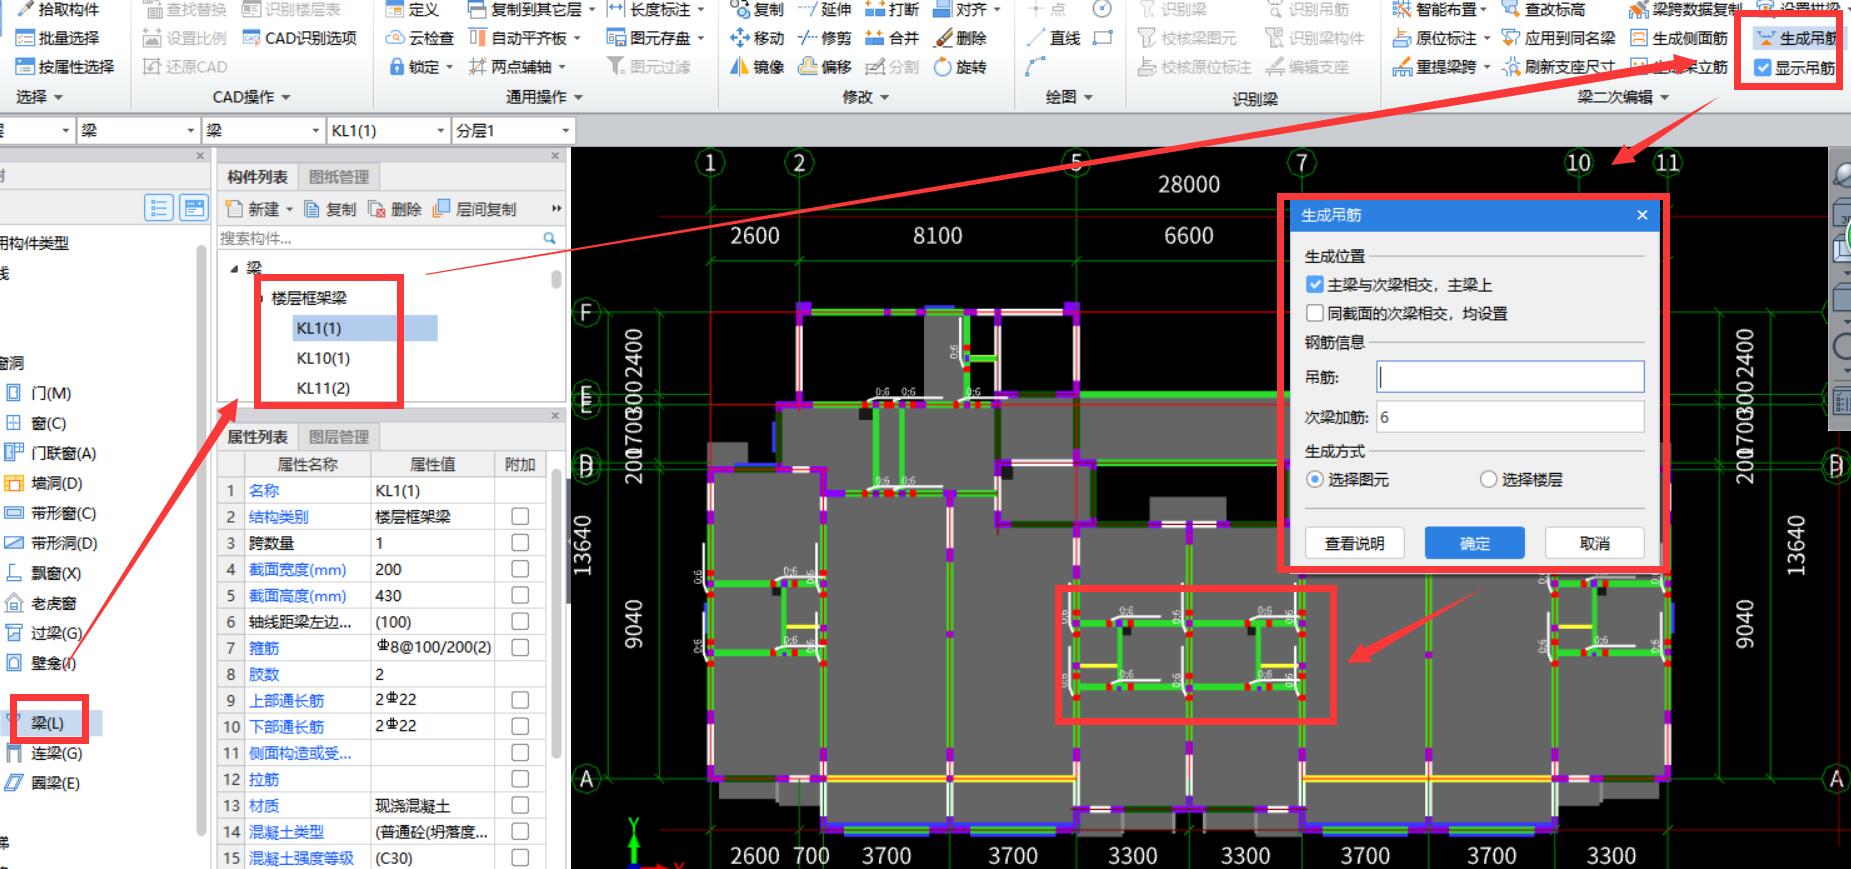Select the 拾取构件 pick component tool

coord(58,10)
